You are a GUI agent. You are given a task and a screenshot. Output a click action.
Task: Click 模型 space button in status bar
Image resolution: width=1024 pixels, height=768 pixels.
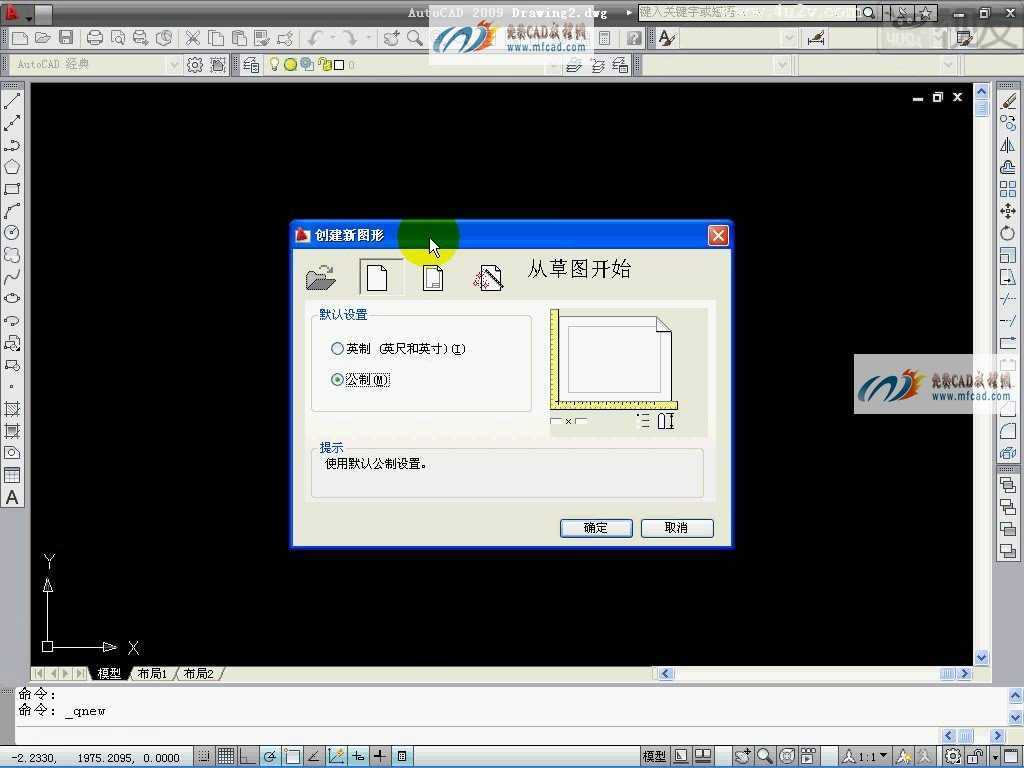(654, 756)
